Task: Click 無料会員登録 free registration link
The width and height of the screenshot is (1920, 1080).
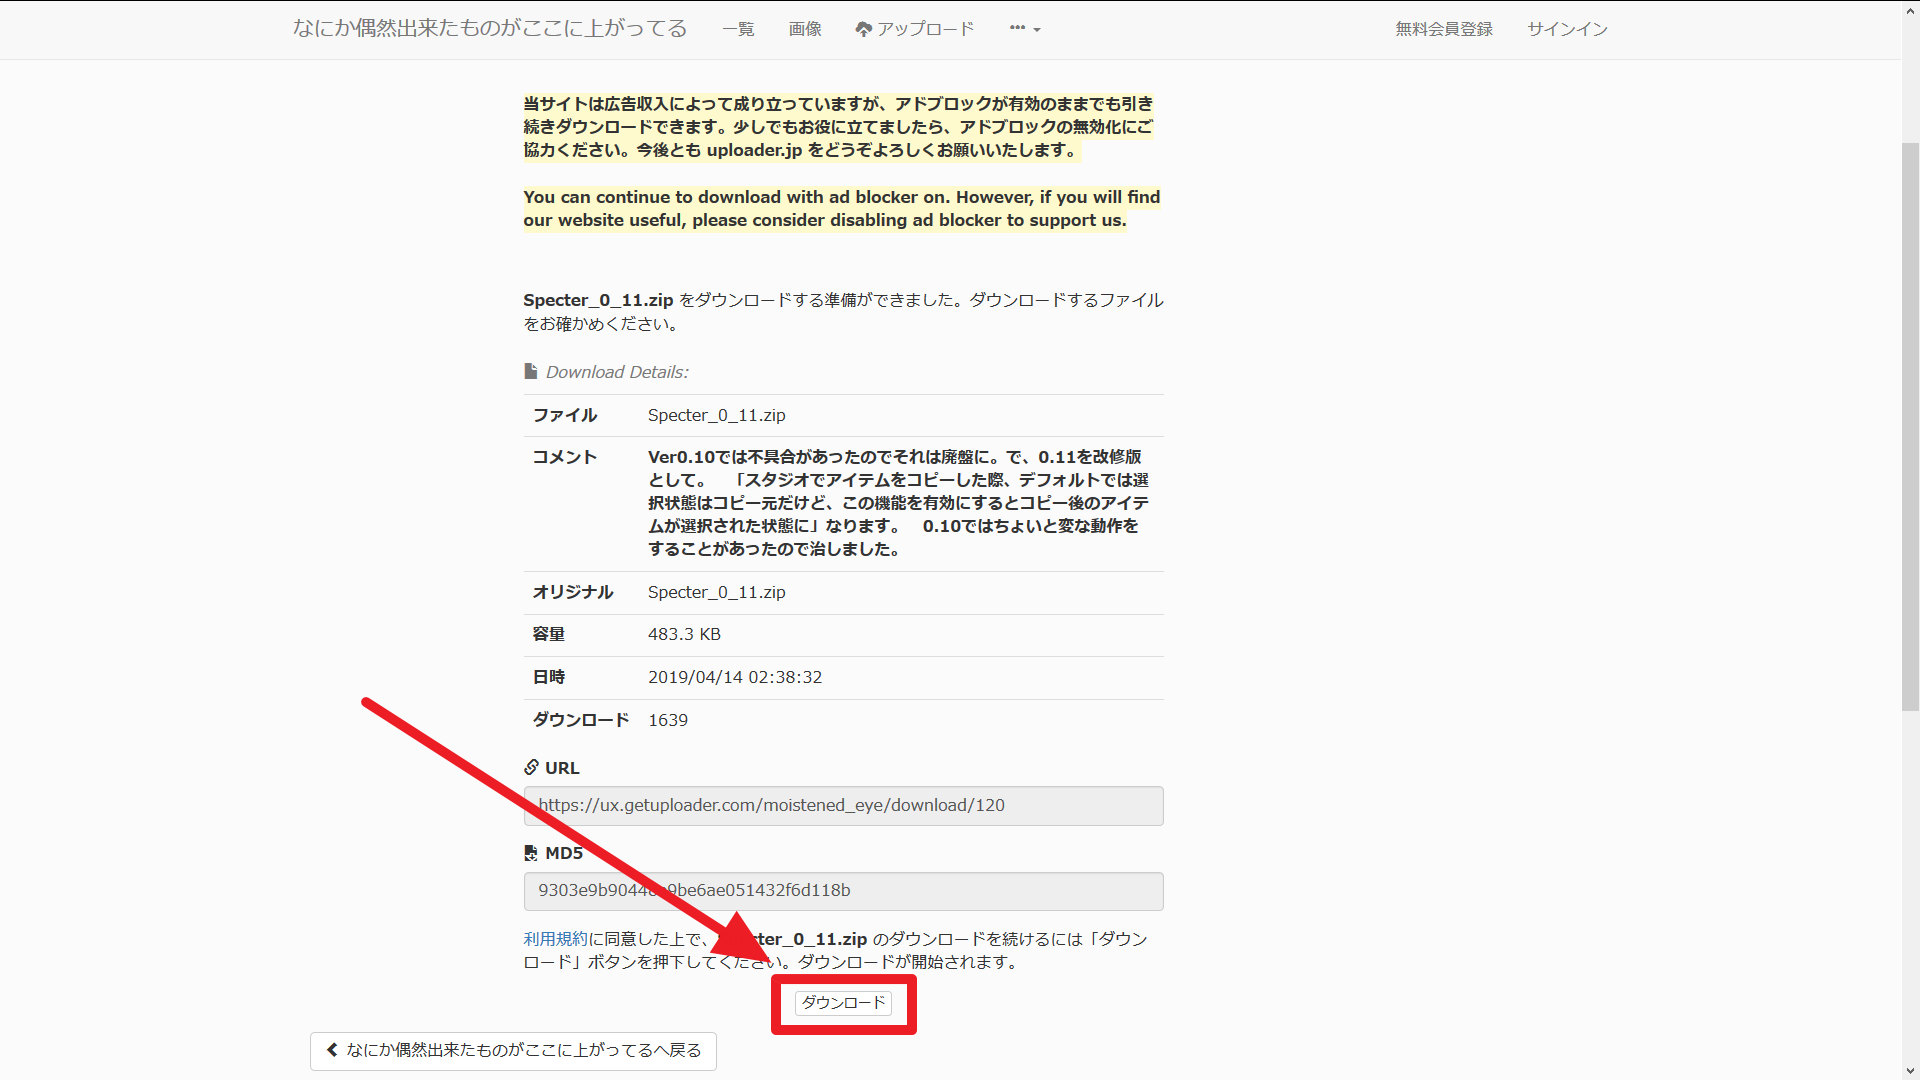Action: 1444,29
